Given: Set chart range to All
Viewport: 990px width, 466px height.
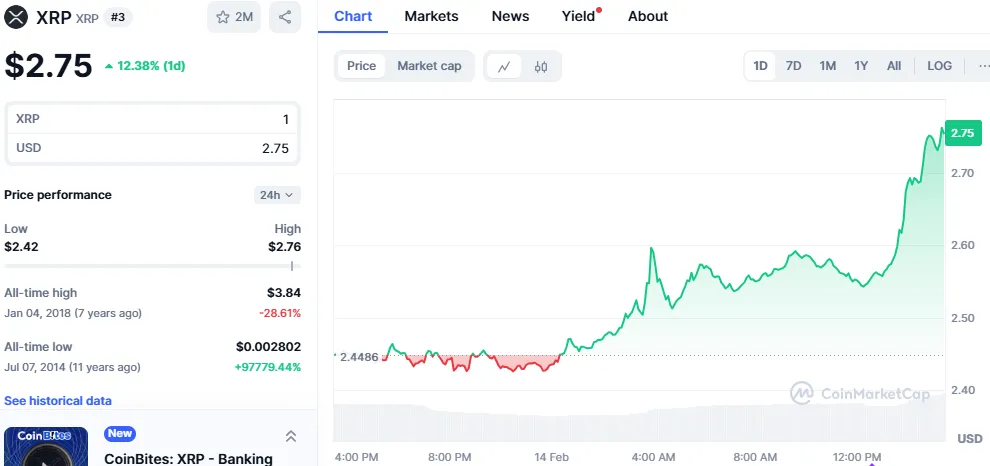Looking at the screenshot, I should [894, 66].
